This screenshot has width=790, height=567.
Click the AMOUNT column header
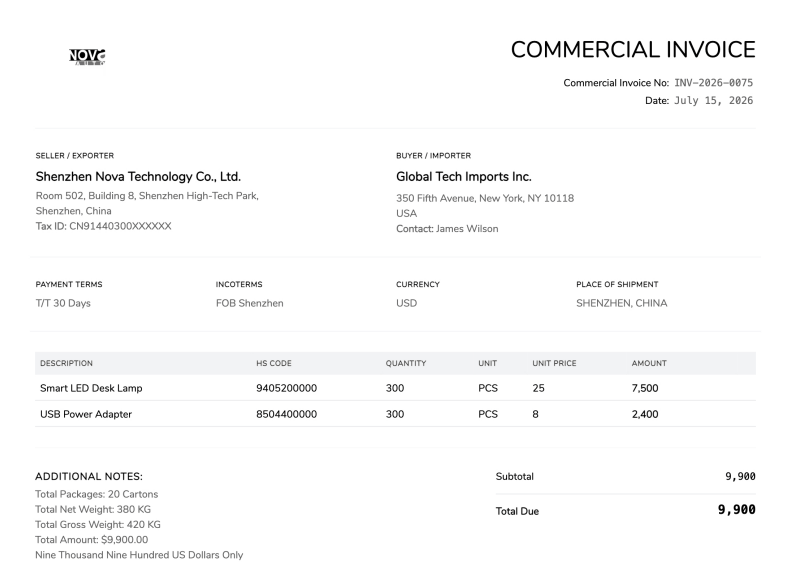(649, 363)
